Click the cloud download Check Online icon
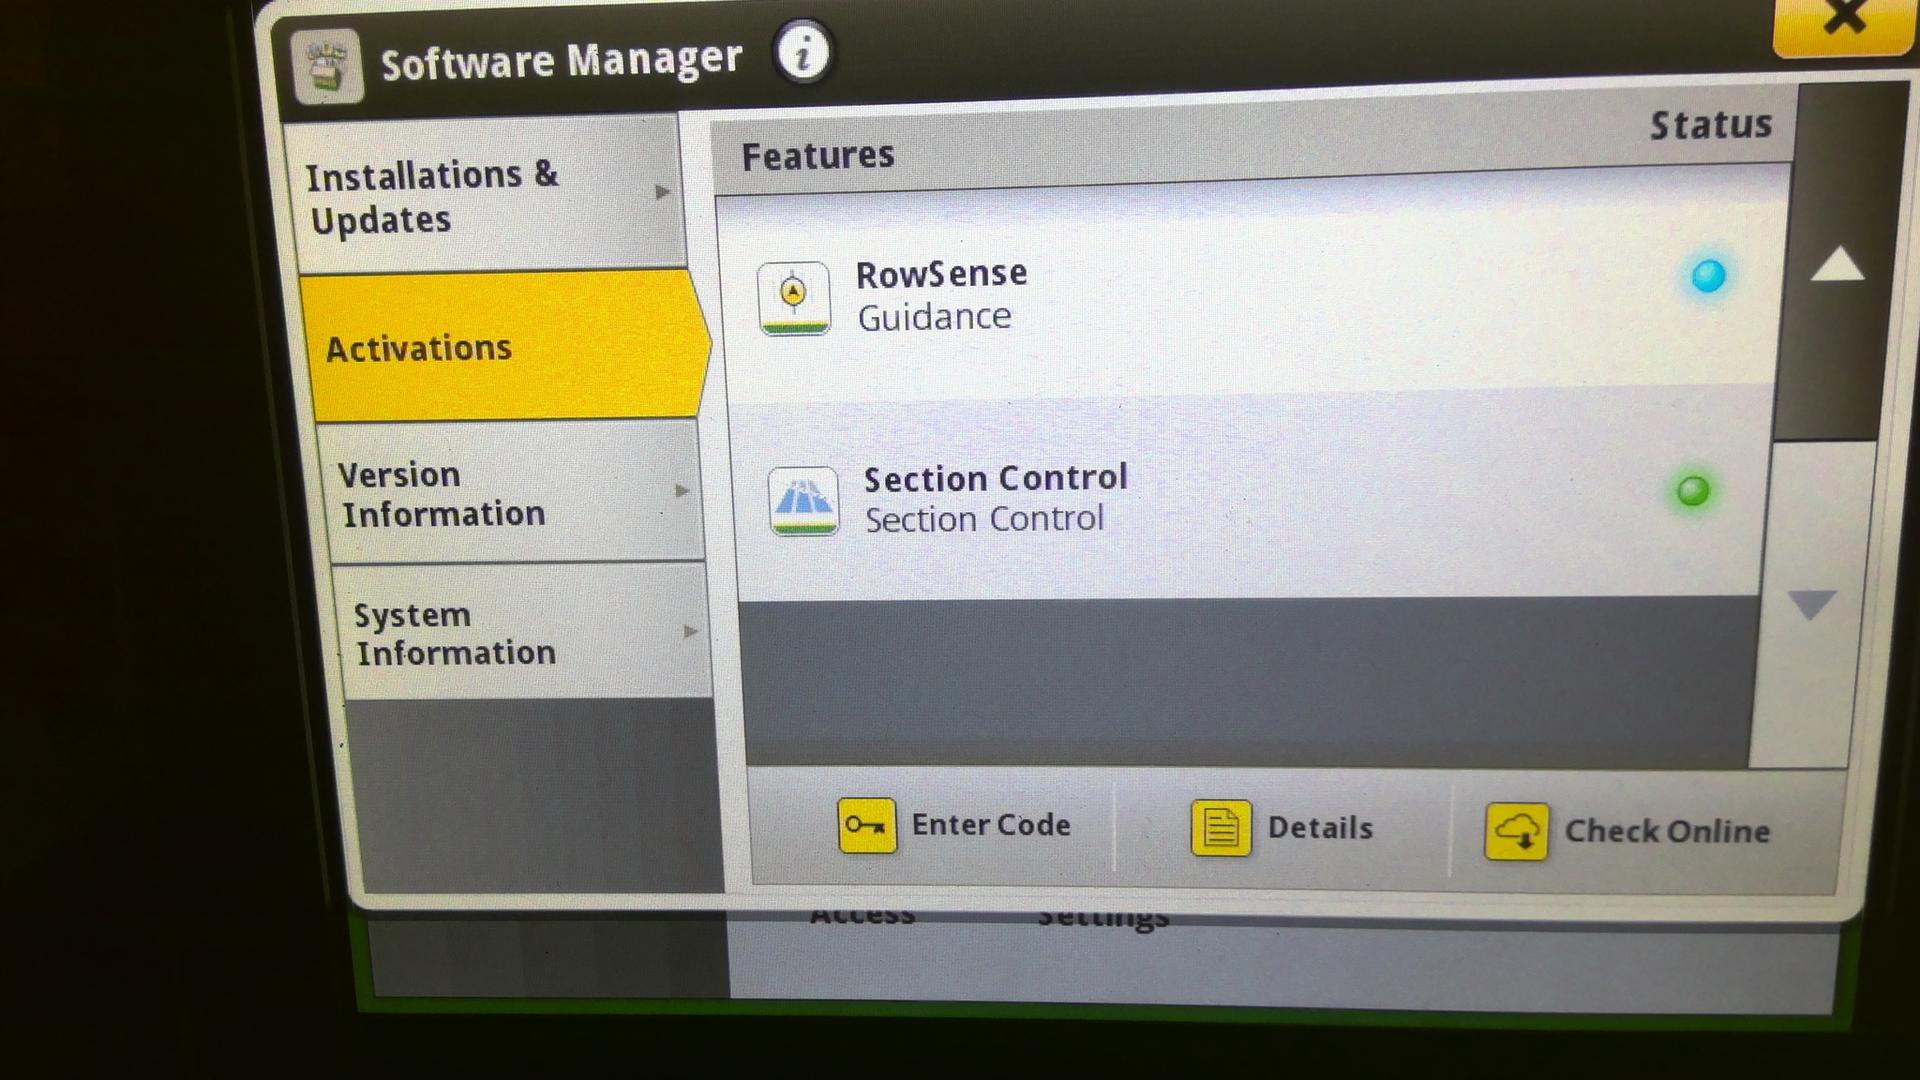Screen dimensions: 1920x1080 tap(1516, 831)
